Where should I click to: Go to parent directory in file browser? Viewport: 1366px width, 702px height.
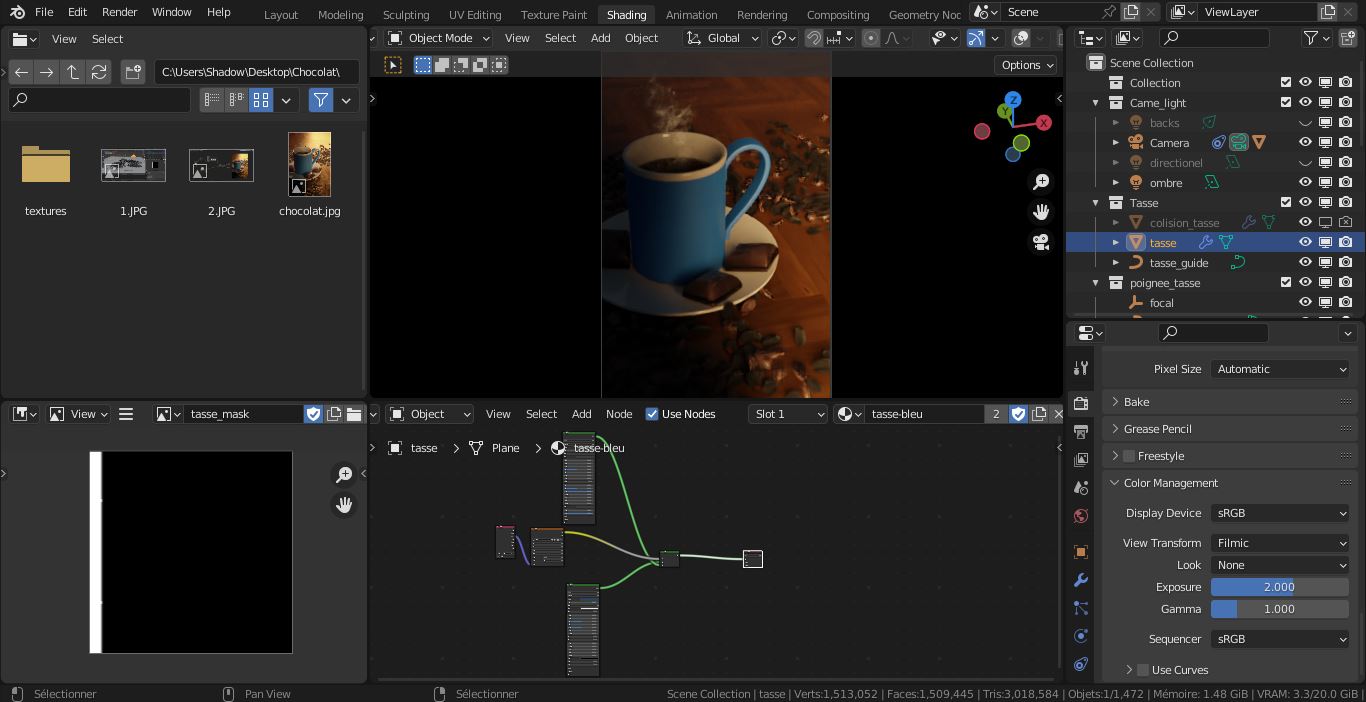pyautogui.click(x=73, y=72)
